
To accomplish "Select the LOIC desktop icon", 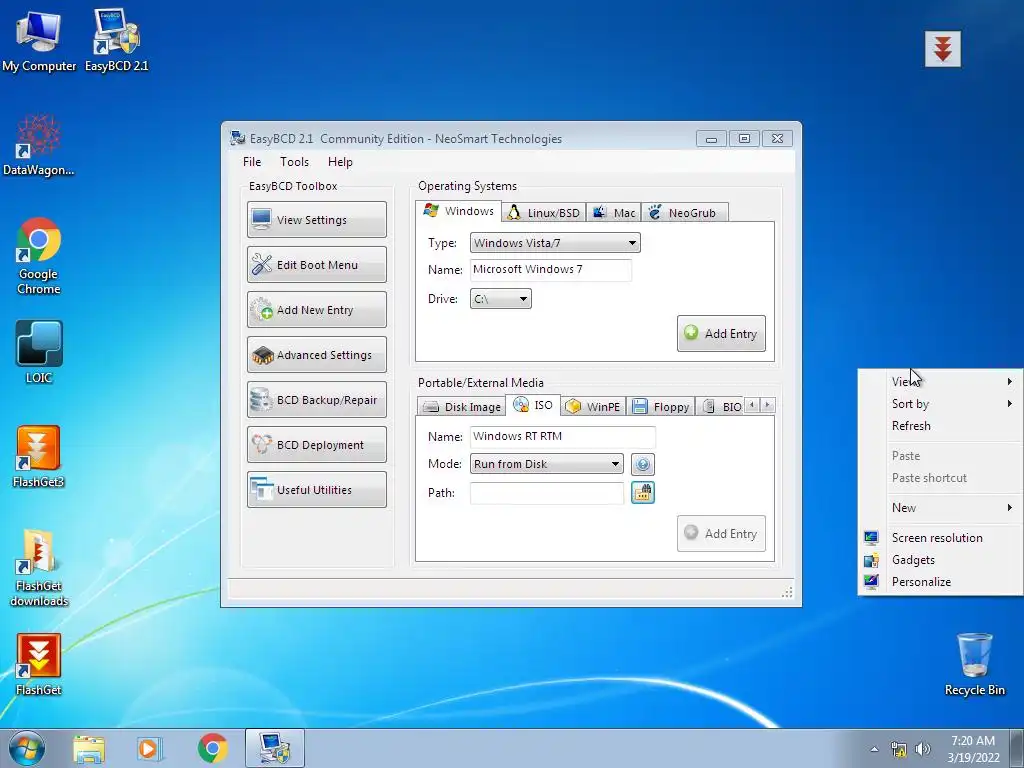I will [39, 351].
